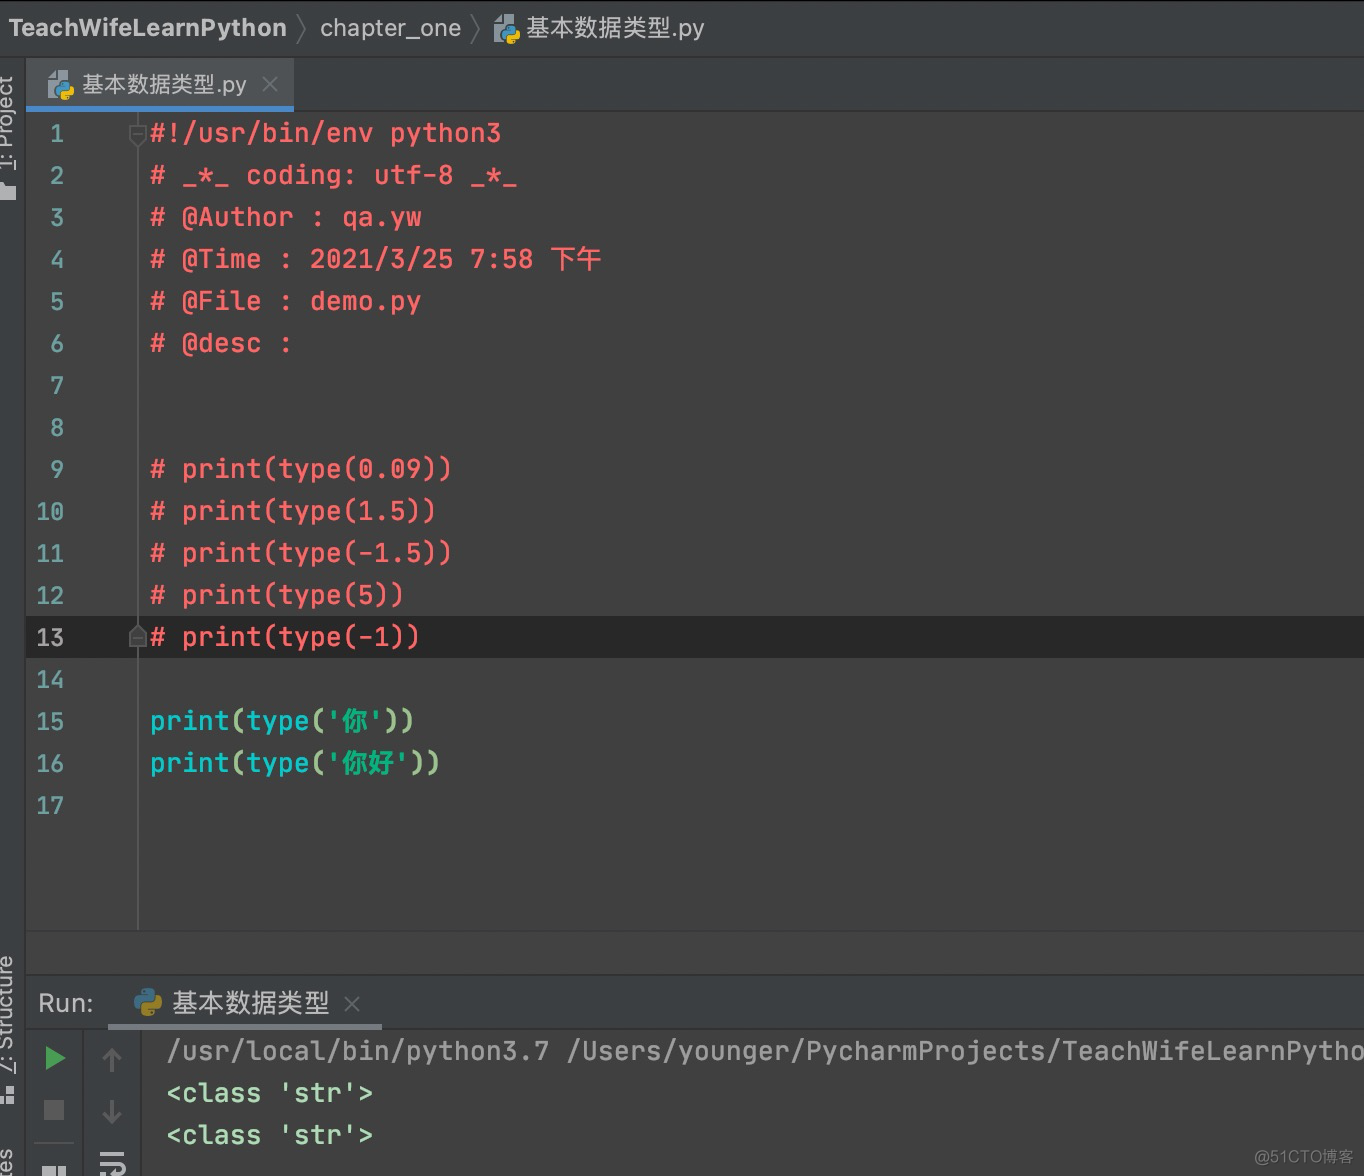Collapse comment block fold marker at line 1
The image size is (1364, 1176).
[x=138, y=134]
